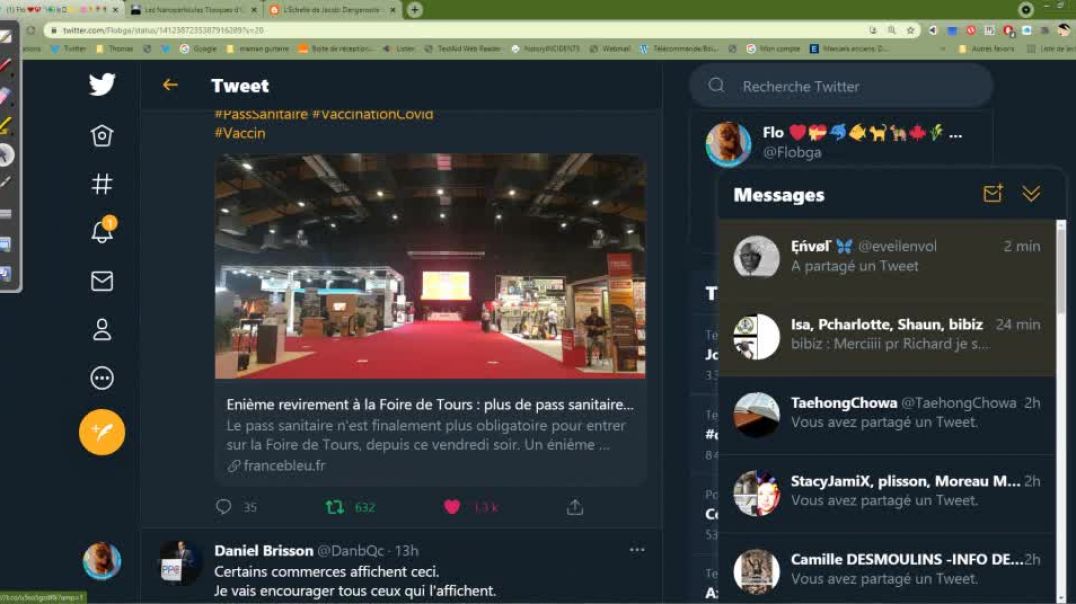Open a new browser tab with plus button

(414, 10)
